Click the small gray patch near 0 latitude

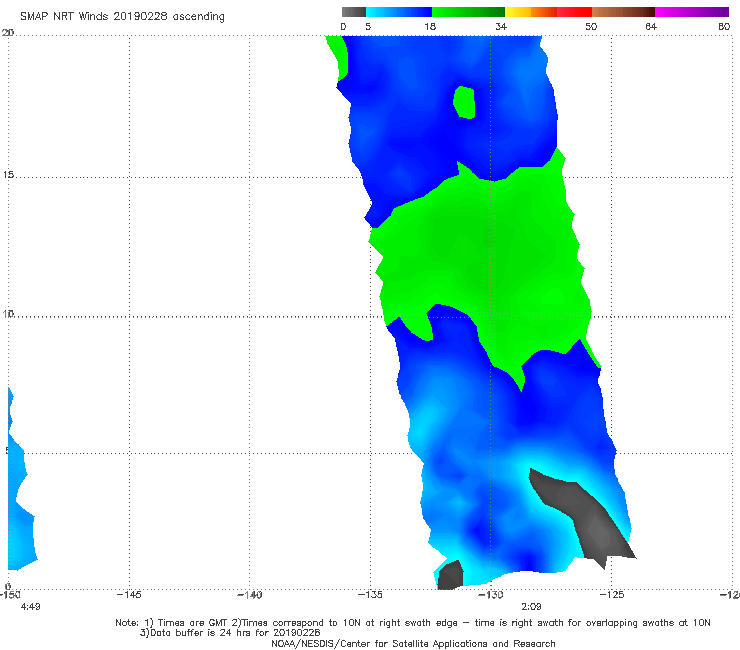[449, 575]
